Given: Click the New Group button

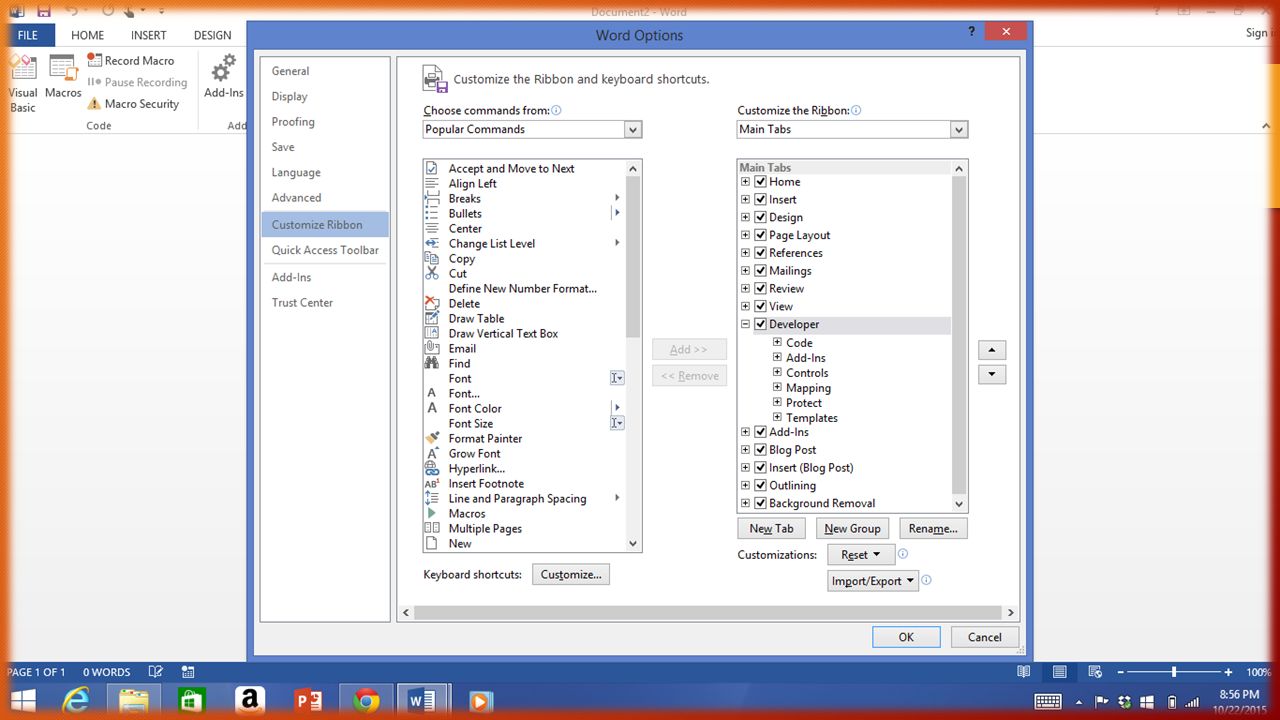Looking at the screenshot, I should click(x=852, y=529).
